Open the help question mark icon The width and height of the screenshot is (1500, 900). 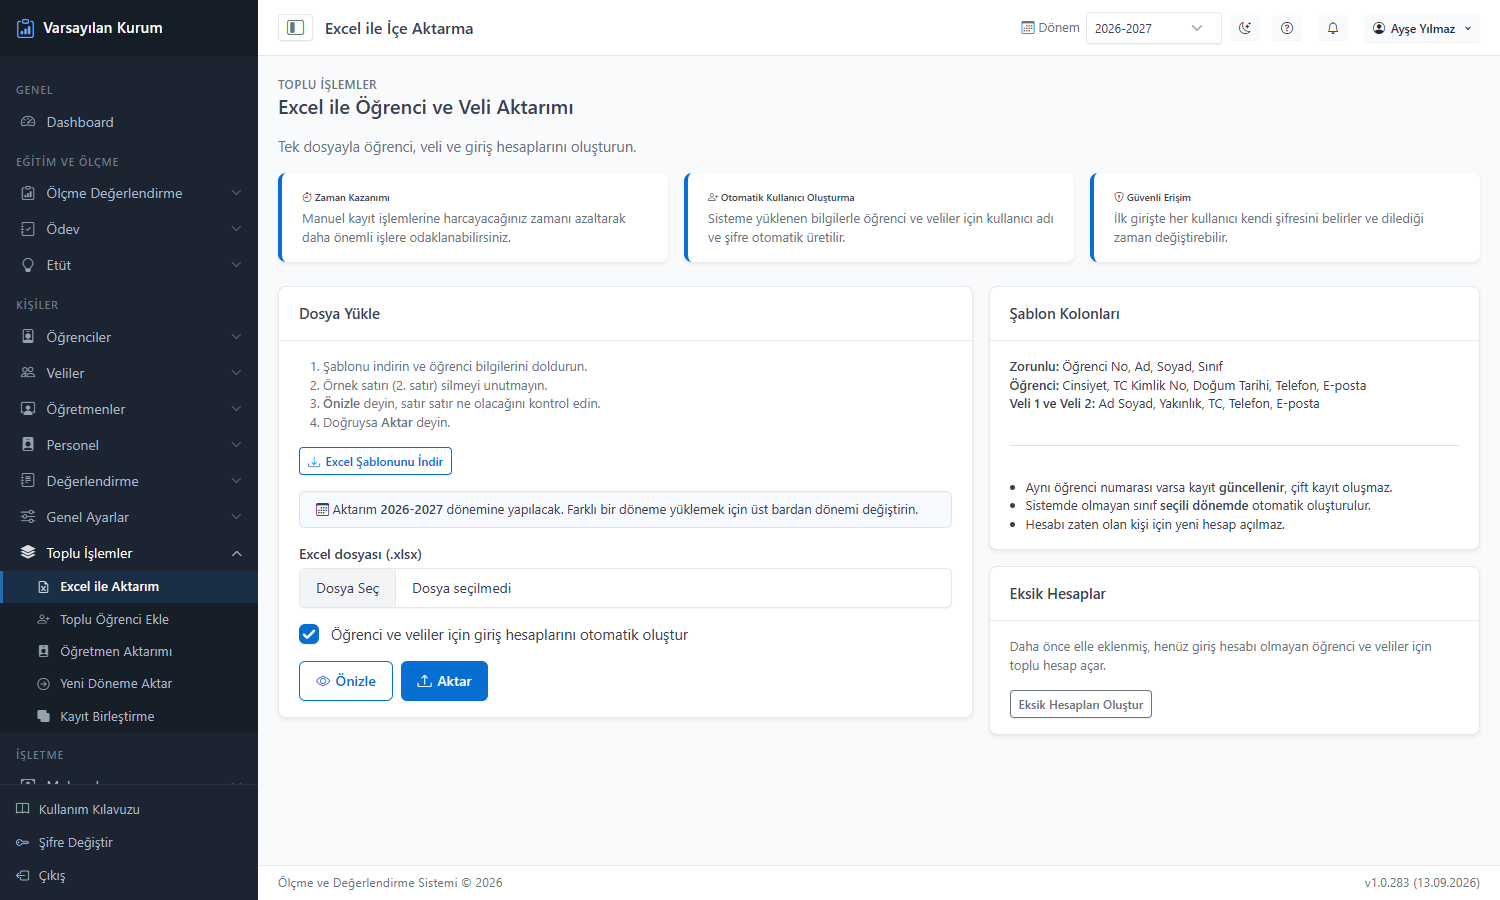[x=1287, y=28]
